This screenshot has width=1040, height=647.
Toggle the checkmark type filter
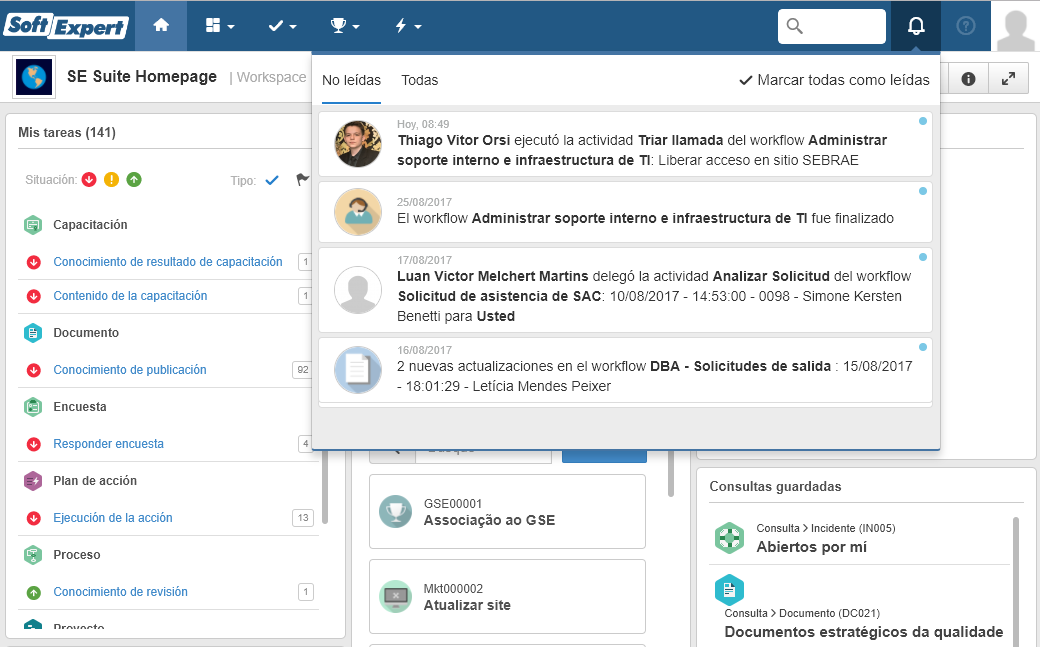pos(272,180)
